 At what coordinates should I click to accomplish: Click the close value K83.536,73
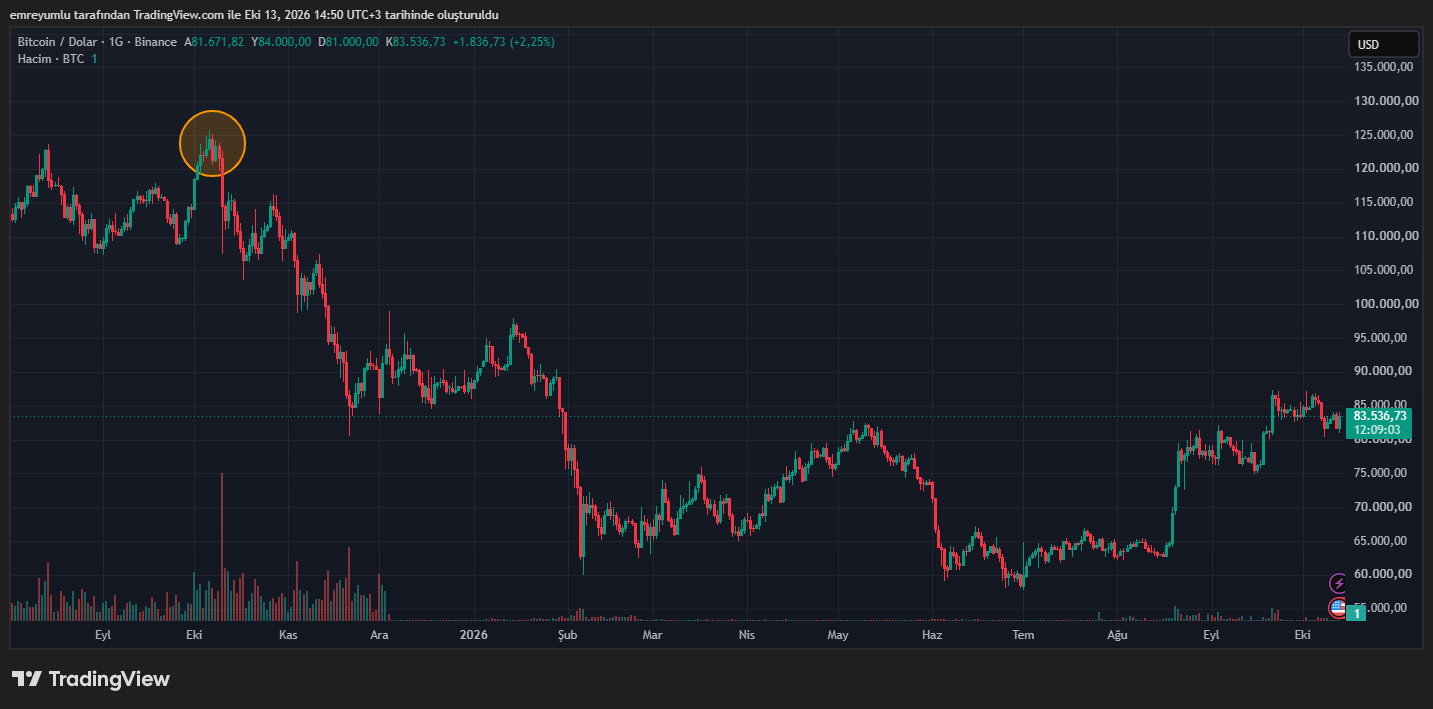click(415, 42)
